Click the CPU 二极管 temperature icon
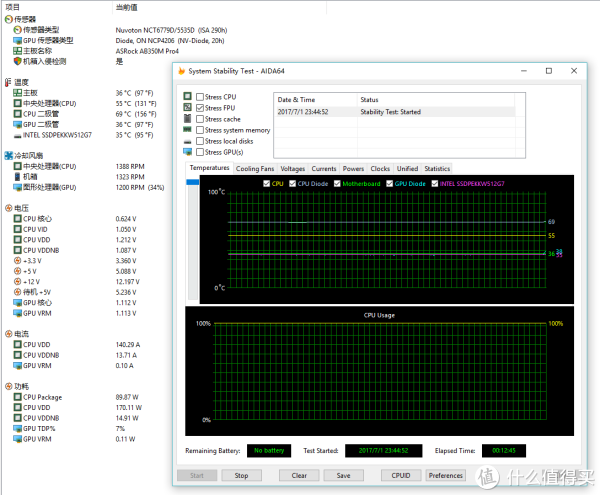Image resolution: width=600 pixels, height=495 pixels. pyautogui.click(x=17, y=114)
